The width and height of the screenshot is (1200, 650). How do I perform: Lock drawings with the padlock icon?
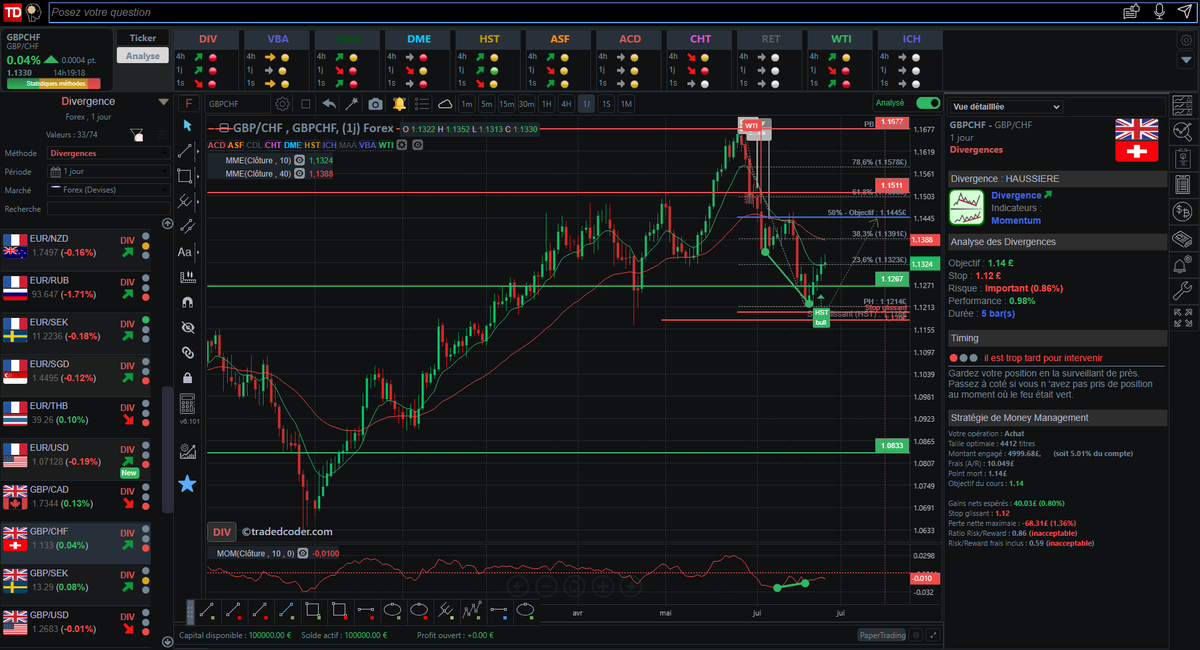tap(186, 378)
